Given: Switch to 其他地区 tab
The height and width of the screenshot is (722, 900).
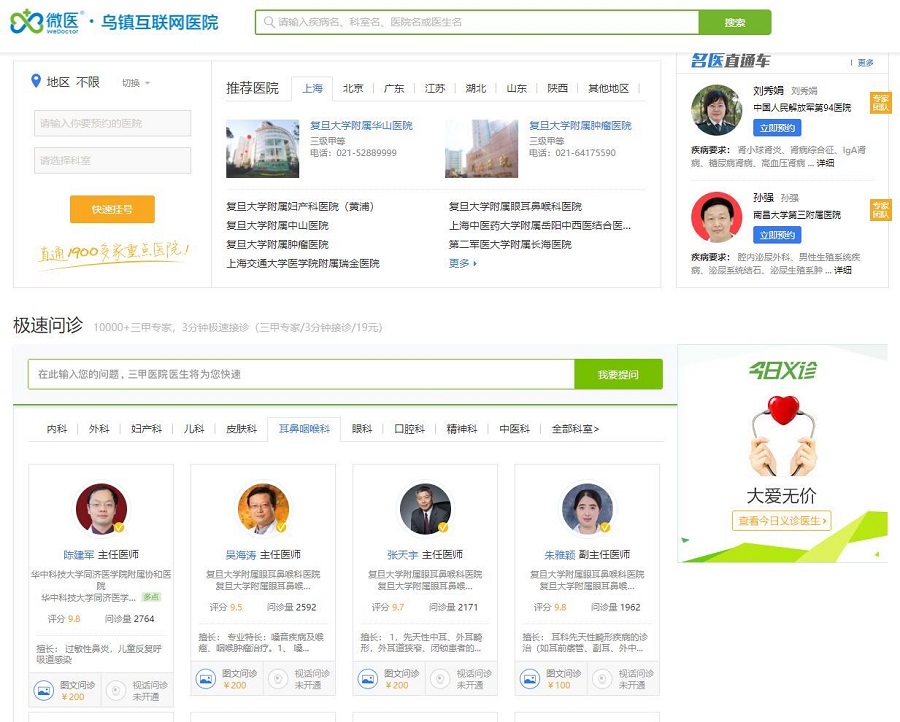Looking at the screenshot, I should (608, 88).
